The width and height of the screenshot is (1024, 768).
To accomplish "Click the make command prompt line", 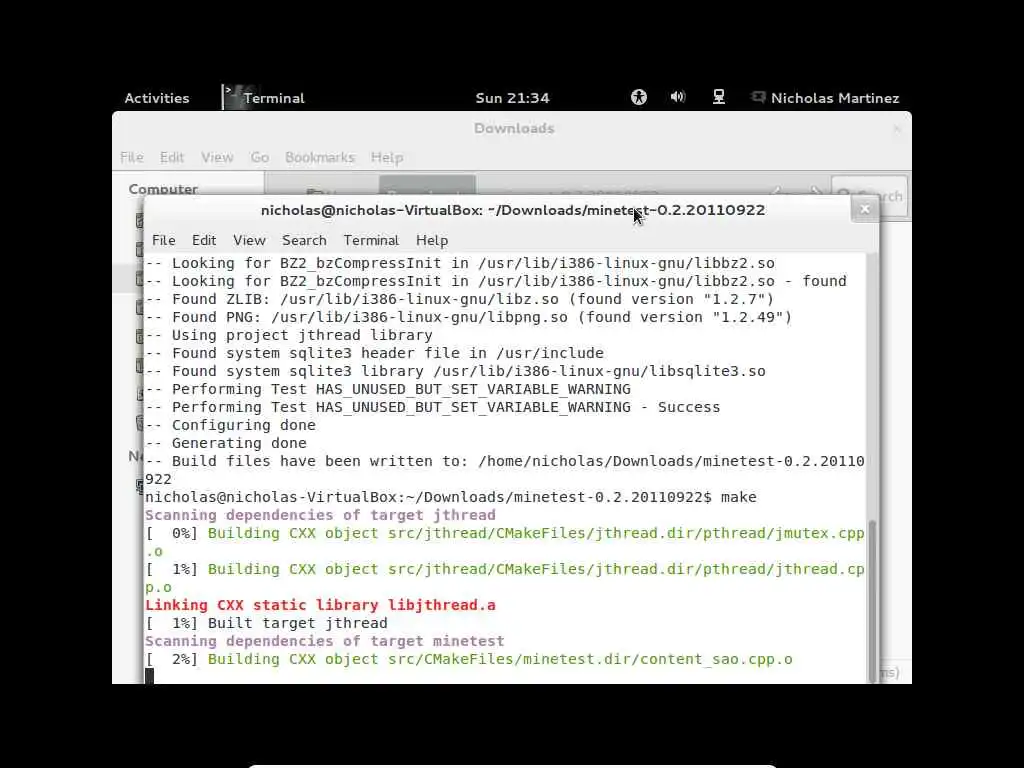I will coord(451,497).
